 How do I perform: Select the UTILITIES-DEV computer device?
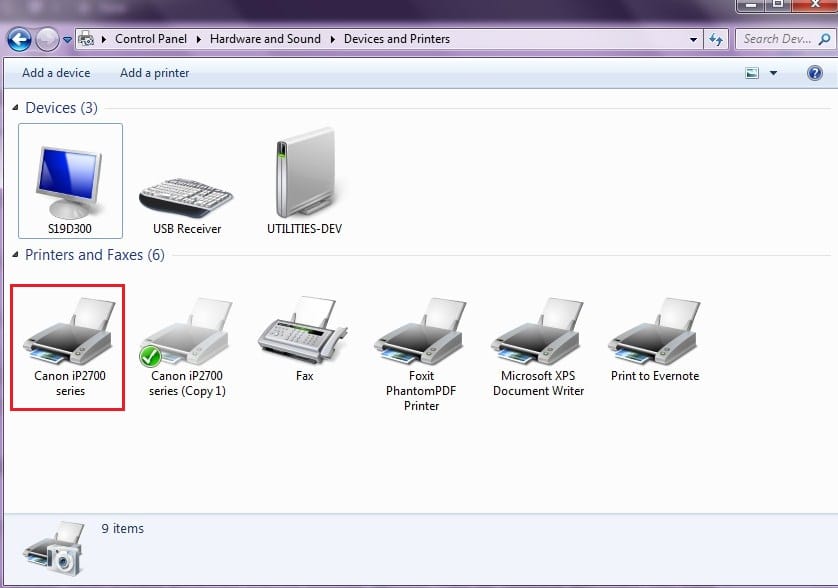pos(305,181)
